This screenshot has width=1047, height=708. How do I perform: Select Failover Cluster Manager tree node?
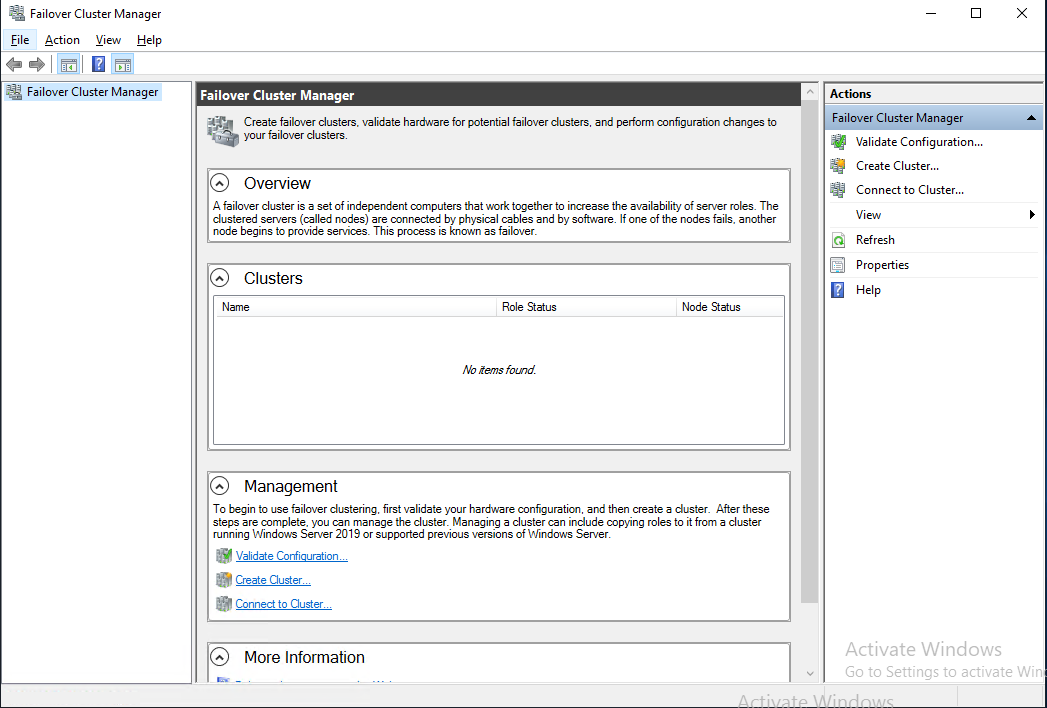click(92, 92)
